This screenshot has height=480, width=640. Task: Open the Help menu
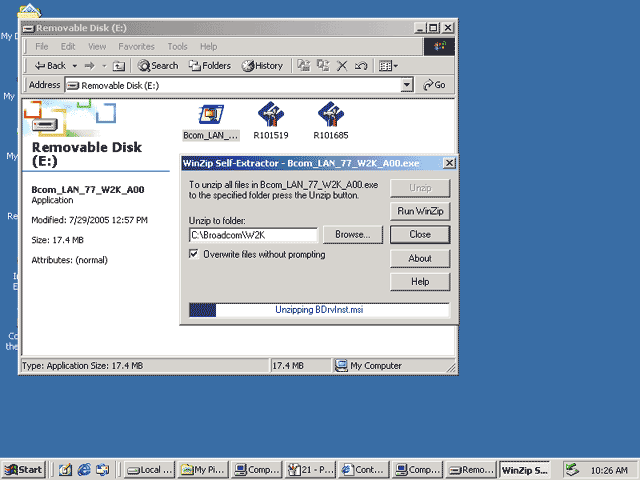[209, 47]
